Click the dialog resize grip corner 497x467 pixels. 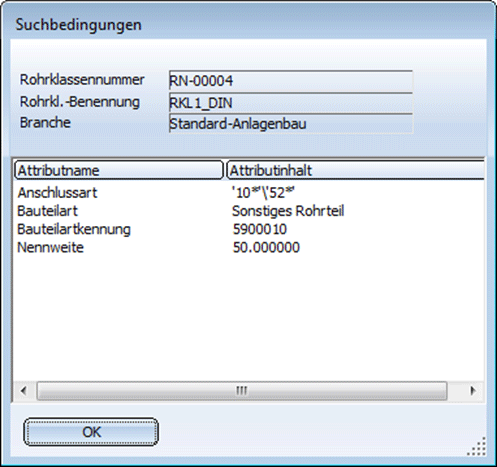click(x=477, y=447)
